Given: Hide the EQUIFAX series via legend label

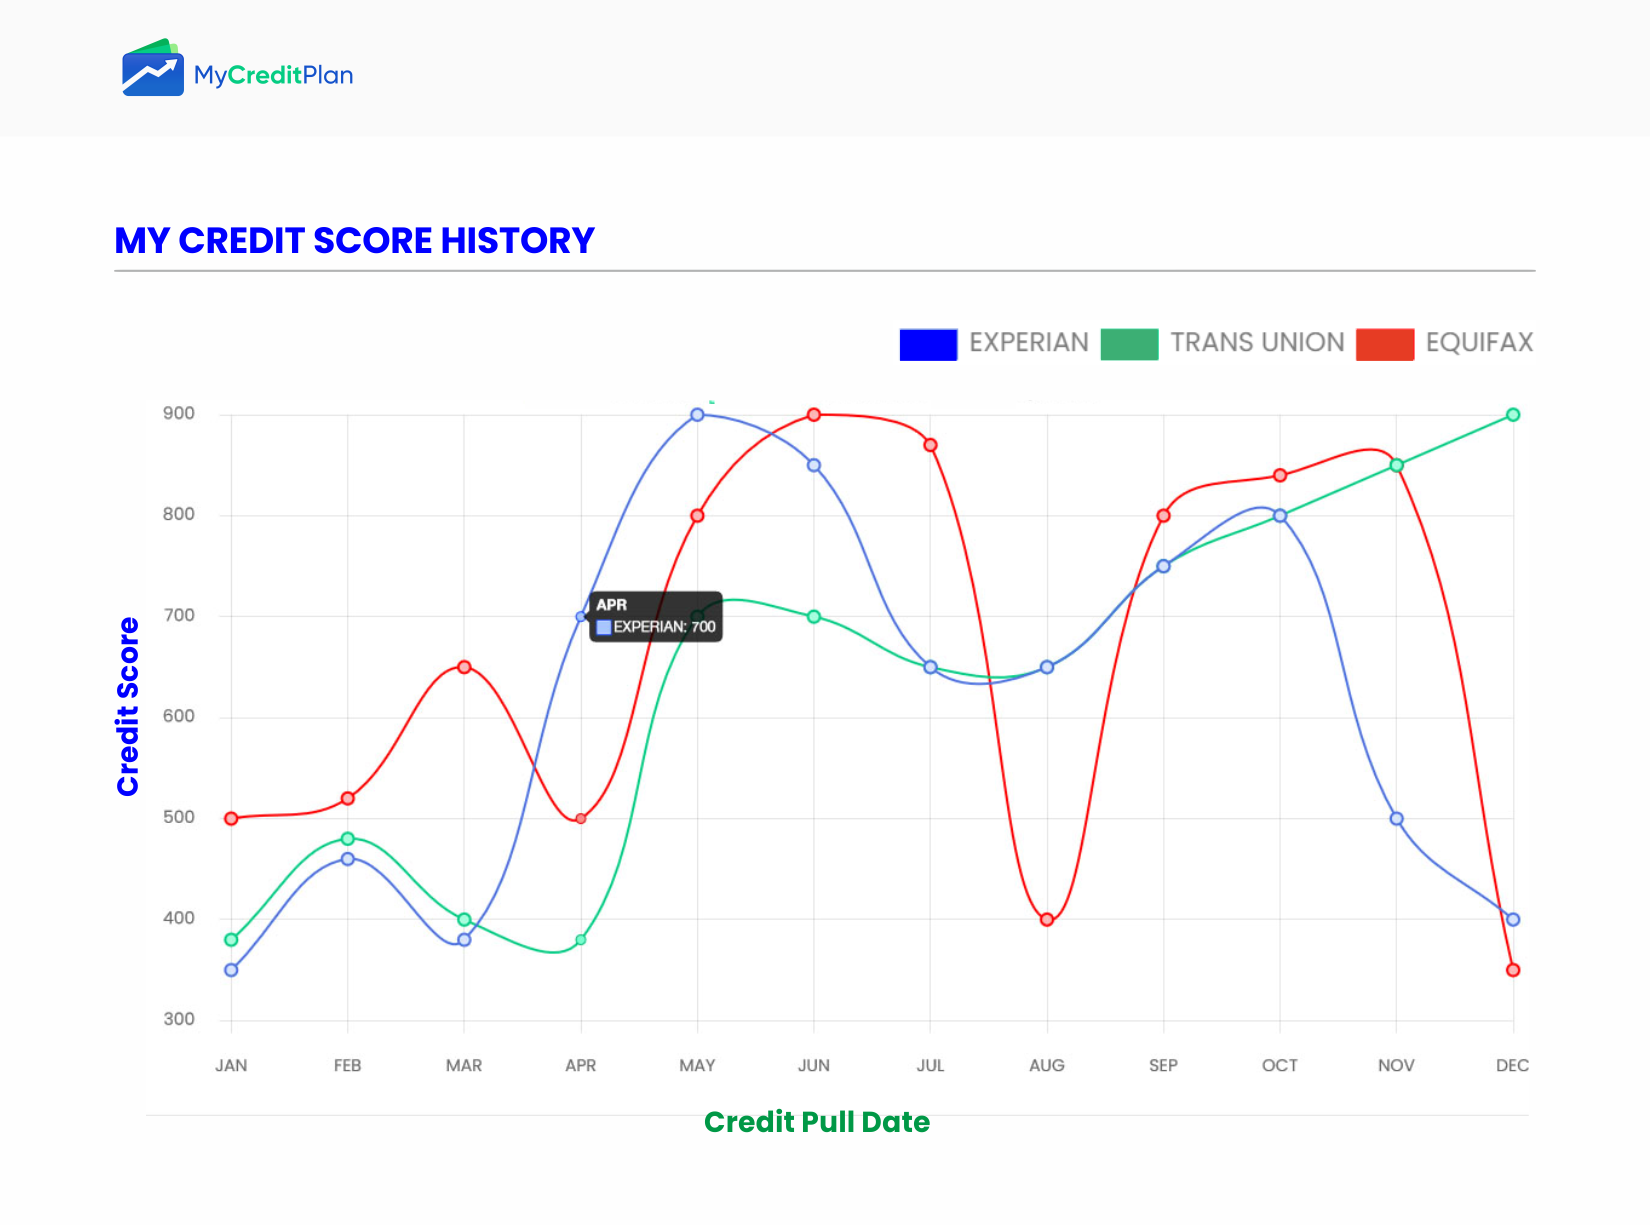Looking at the screenshot, I should [1479, 343].
